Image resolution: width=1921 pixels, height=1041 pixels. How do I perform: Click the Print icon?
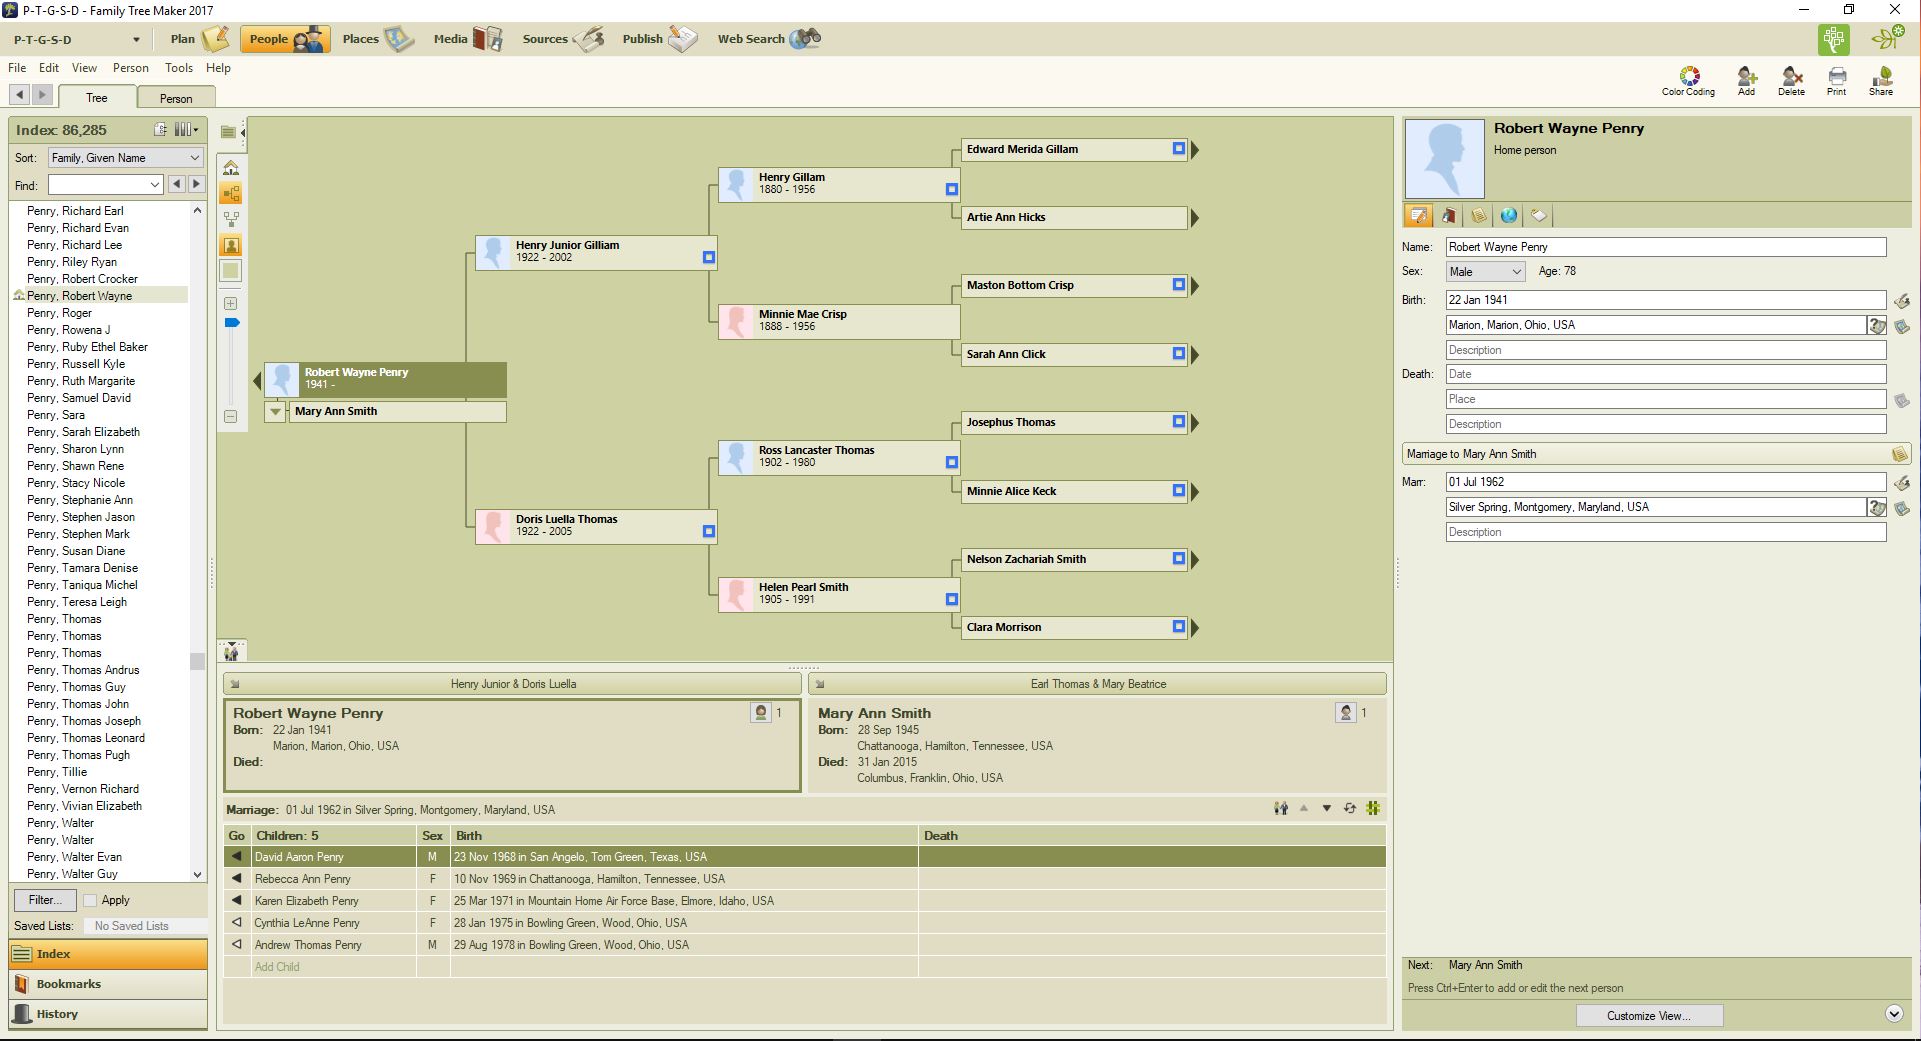click(1836, 78)
